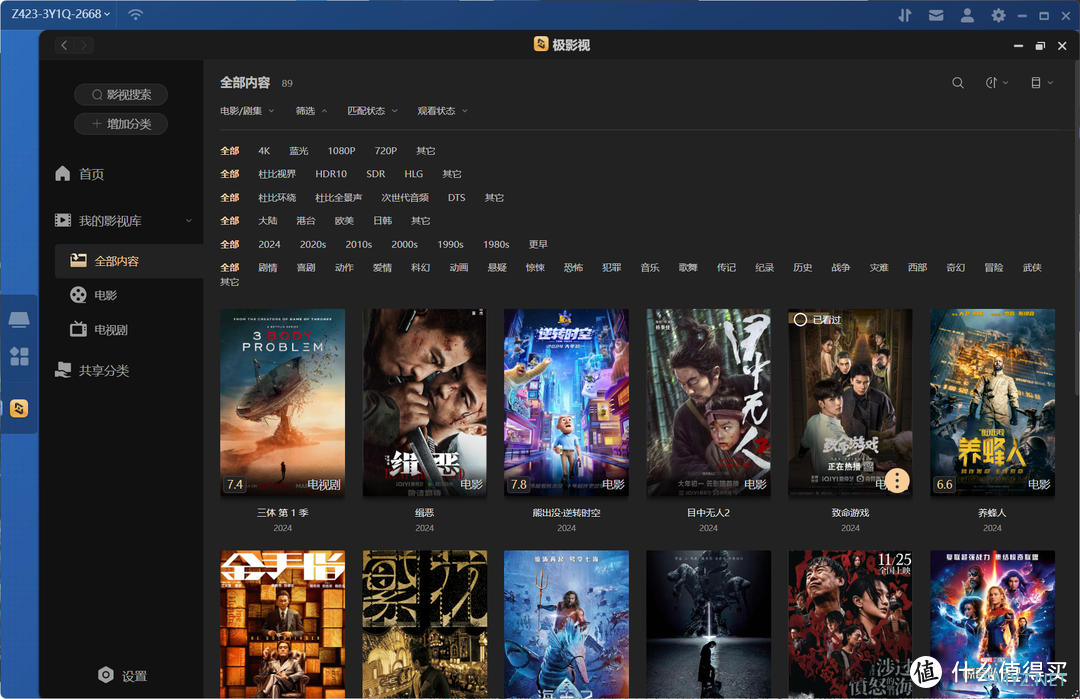Screen dimensions: 1080x699
Task: Select 全部内容 in the sidebar
Action: click(x=129, y=261)
